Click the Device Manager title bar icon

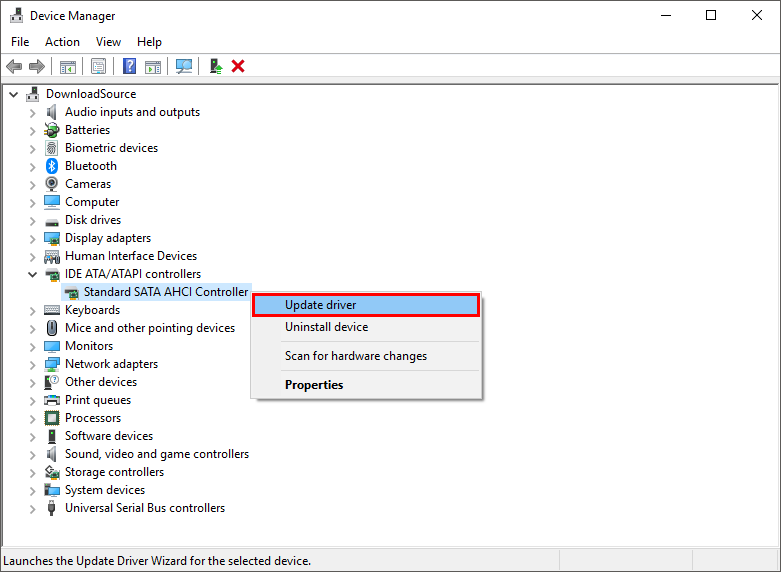click(16, 15)
